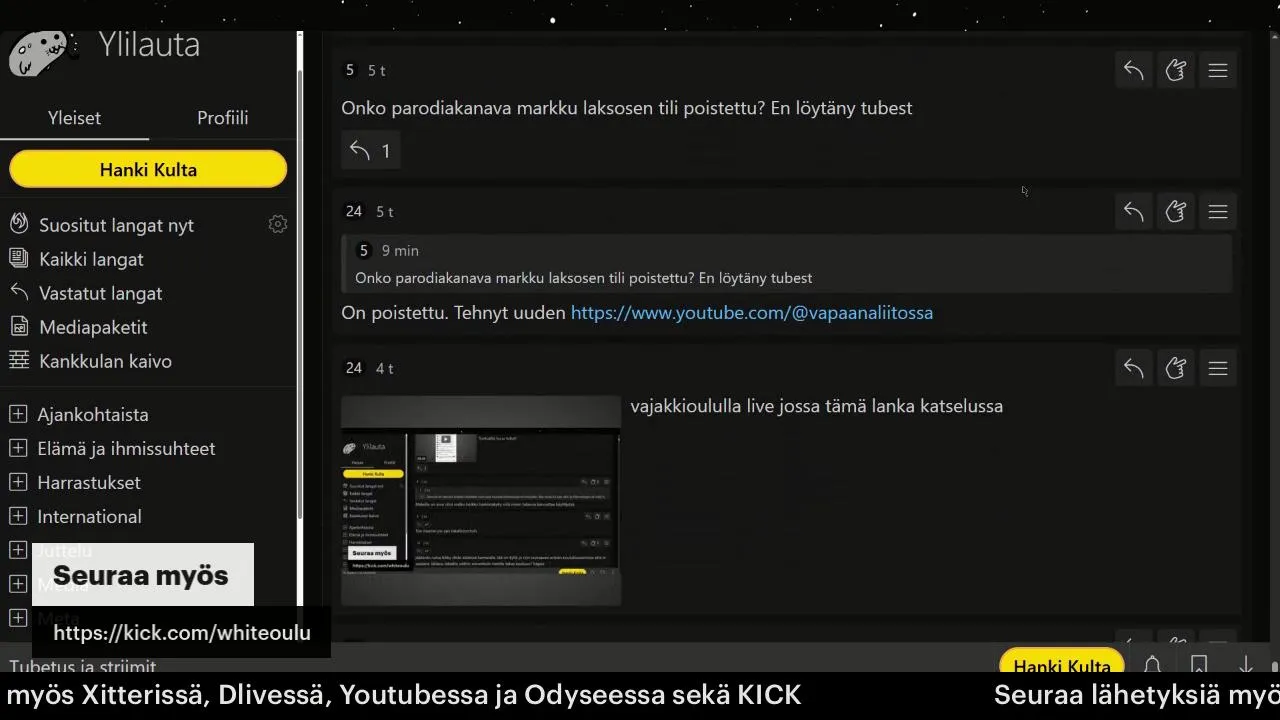Click the Kankkulan kaivo brick icon

tap(19, 360)
